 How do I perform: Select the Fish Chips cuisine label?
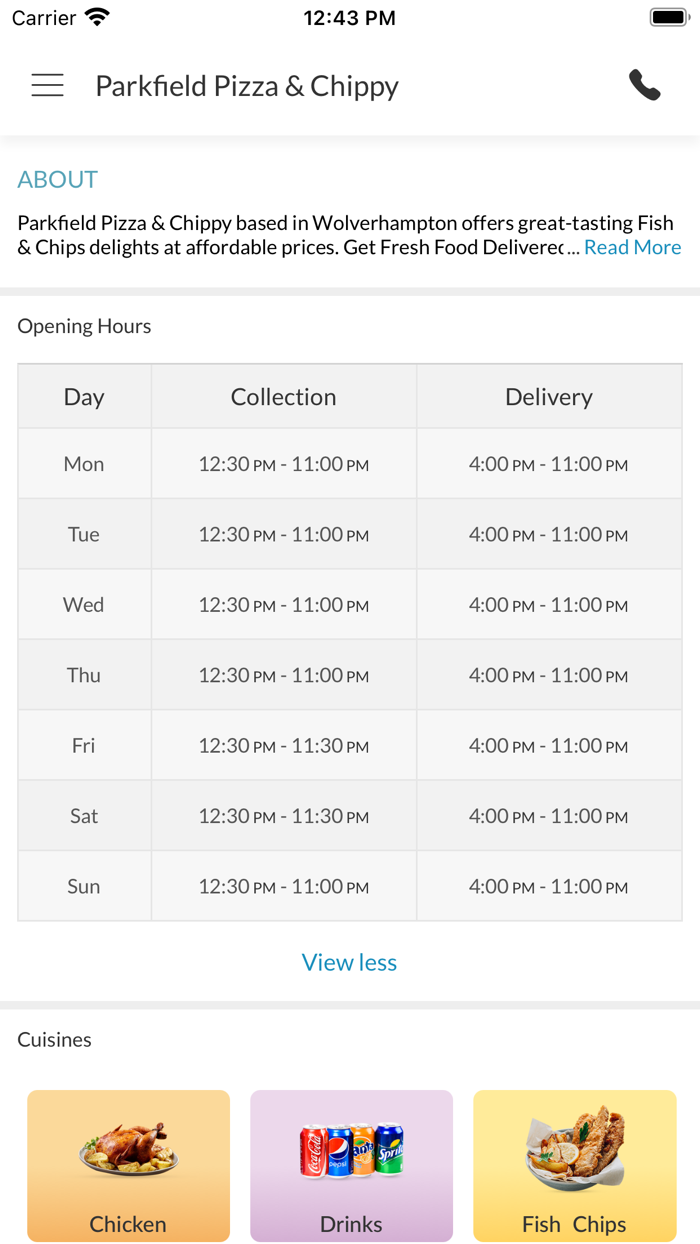coord(574,1224)
